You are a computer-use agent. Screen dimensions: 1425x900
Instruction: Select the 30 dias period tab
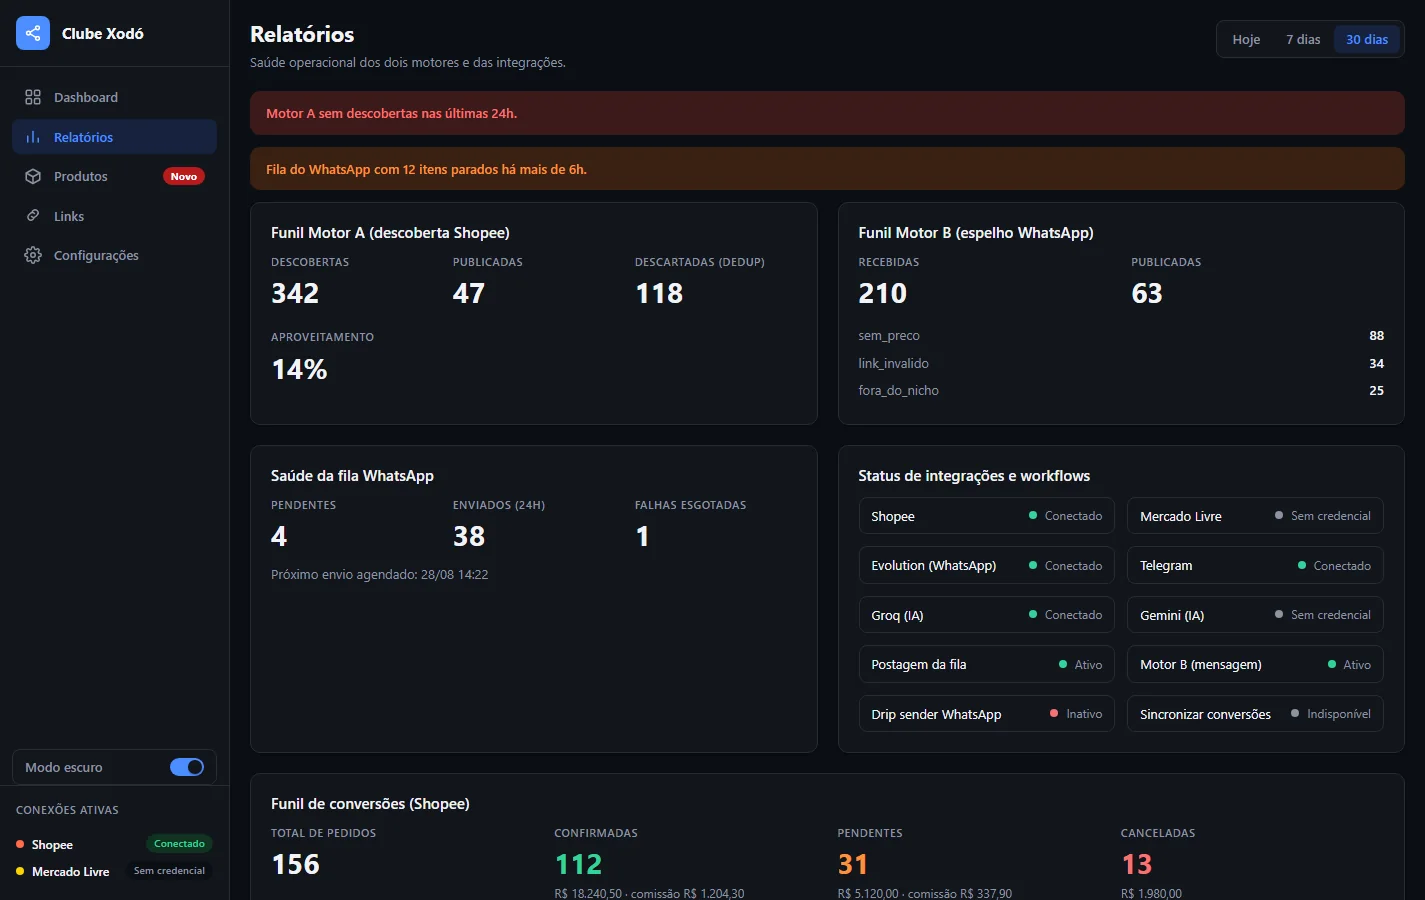[x=1367, y=40]
